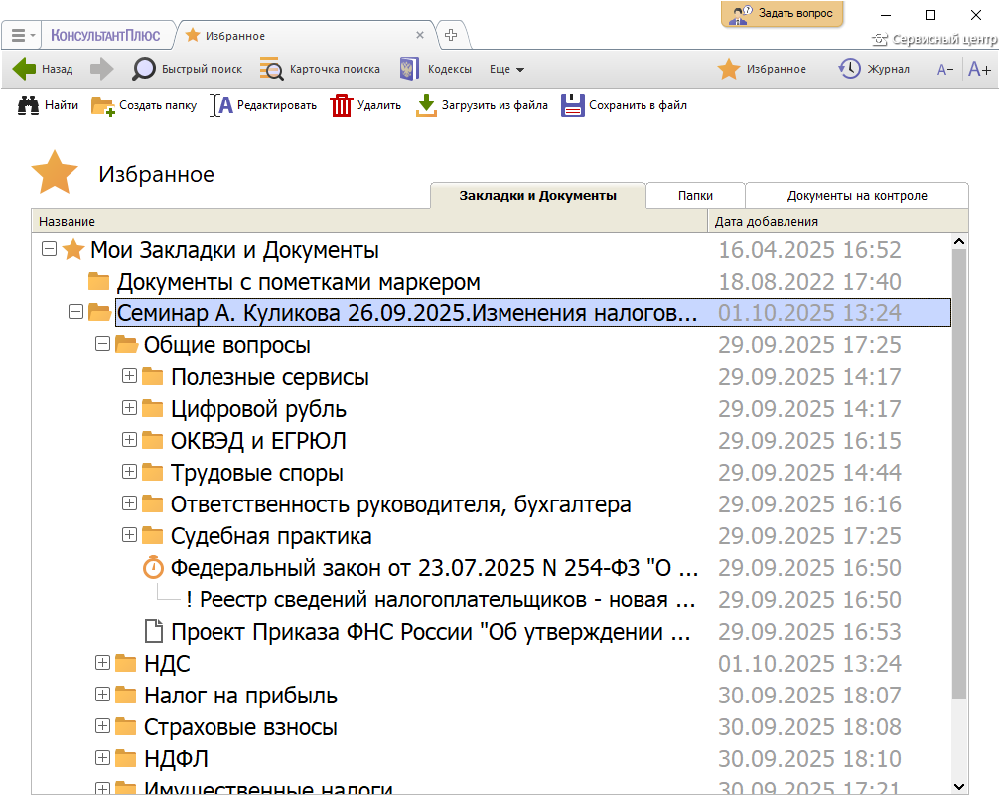
Task: Create a new folder (Создать папку)
Action: pyautogui.click(x=103, y=105)
